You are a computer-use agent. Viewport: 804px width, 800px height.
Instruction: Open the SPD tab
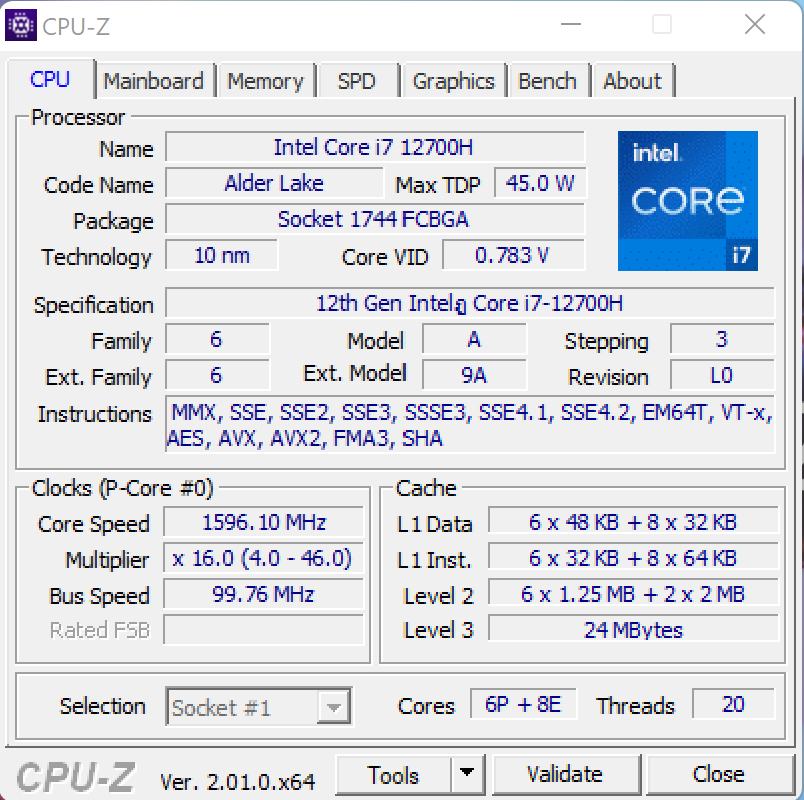pyautogui.click(x=357, y=81)
